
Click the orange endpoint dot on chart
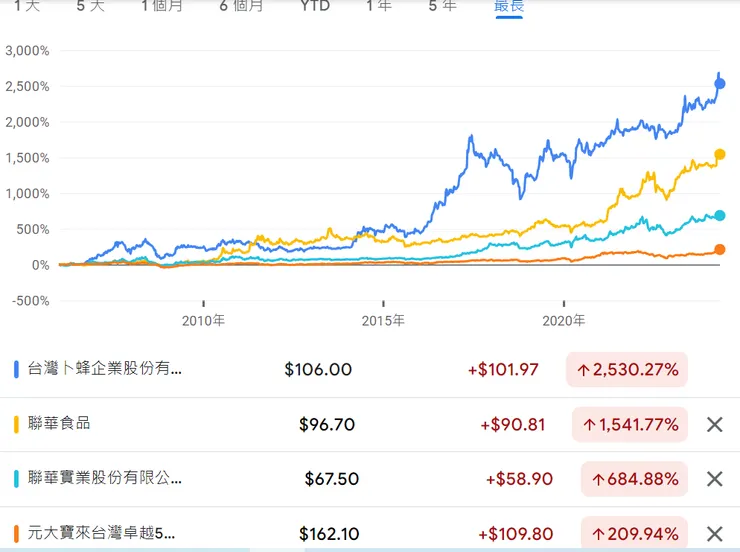pos(720,249)
